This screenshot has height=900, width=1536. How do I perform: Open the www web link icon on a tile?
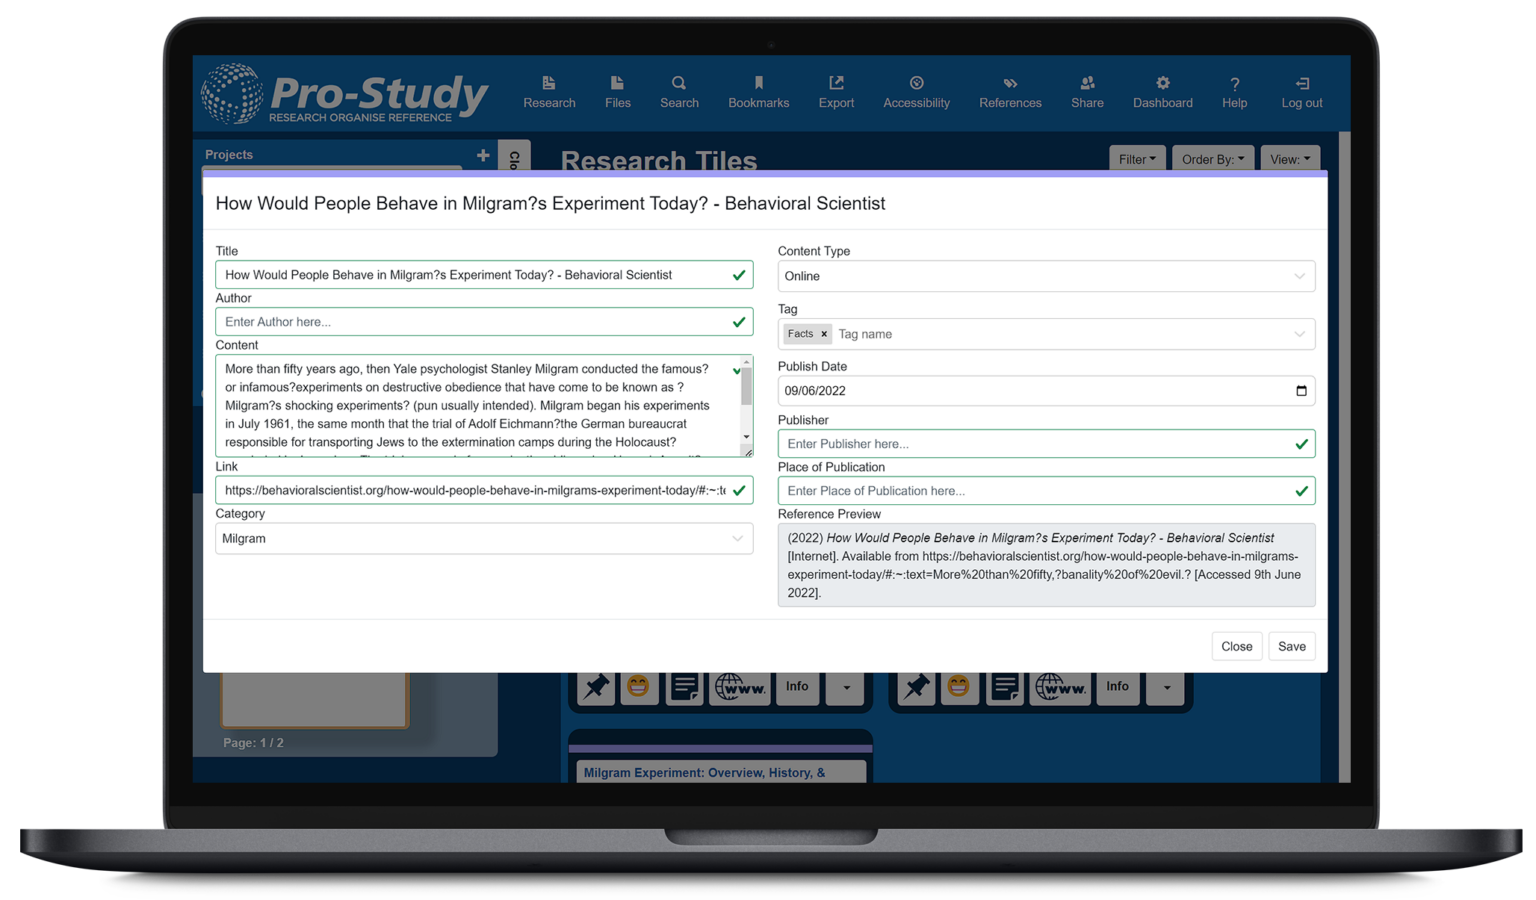click(x=740, y=687)
